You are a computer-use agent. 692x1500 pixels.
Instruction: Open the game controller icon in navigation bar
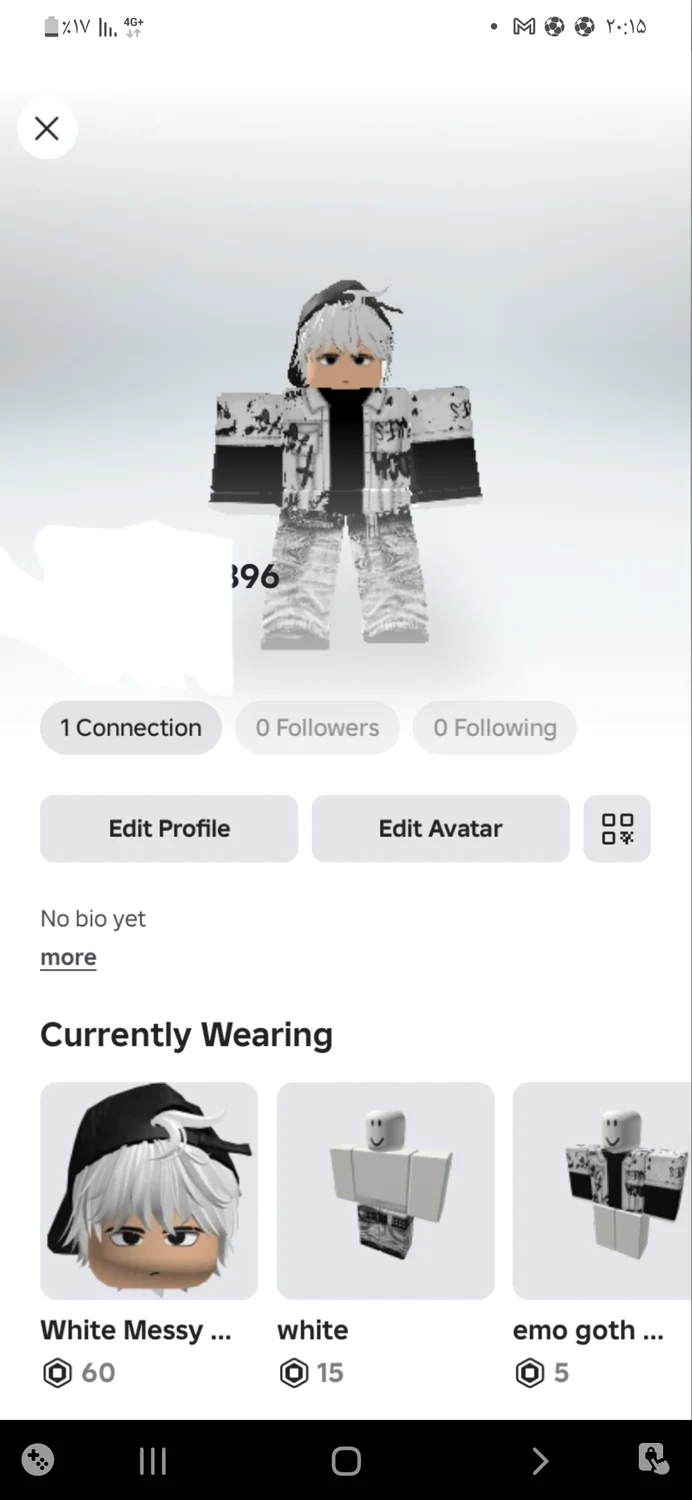(x=38, y=1460)
